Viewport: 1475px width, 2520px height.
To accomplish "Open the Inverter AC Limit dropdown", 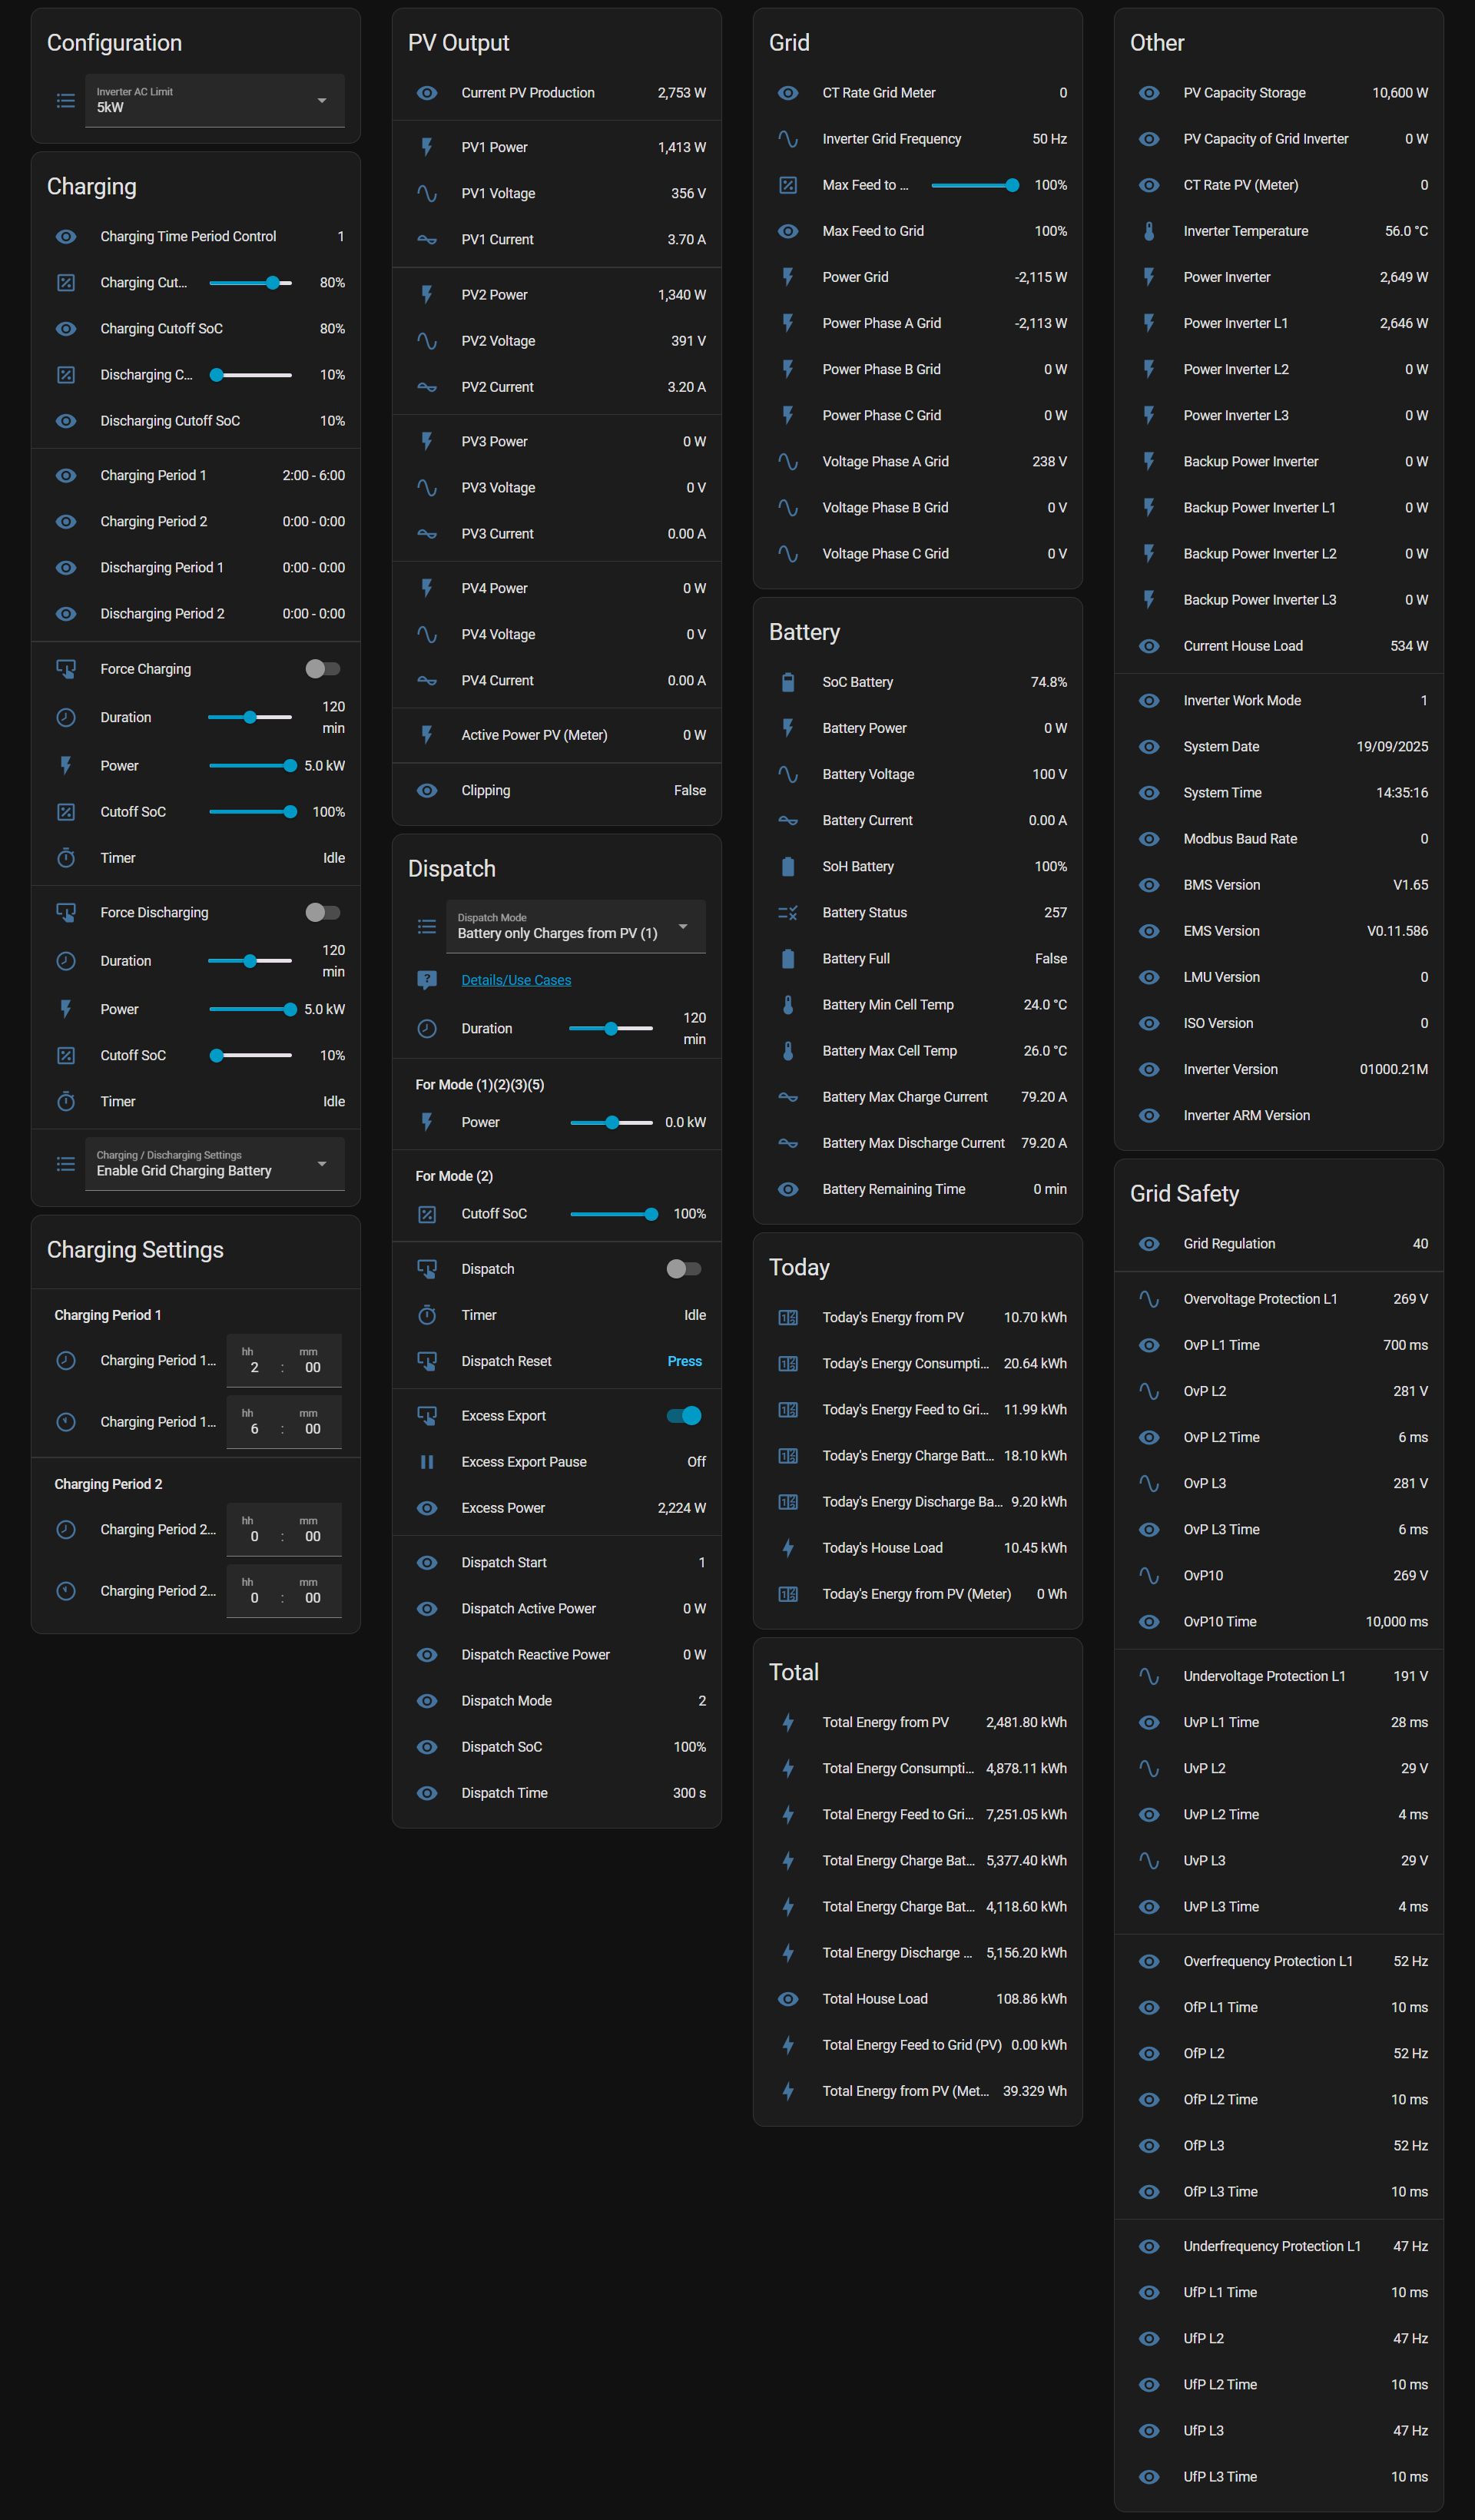I will coord(215,100).
